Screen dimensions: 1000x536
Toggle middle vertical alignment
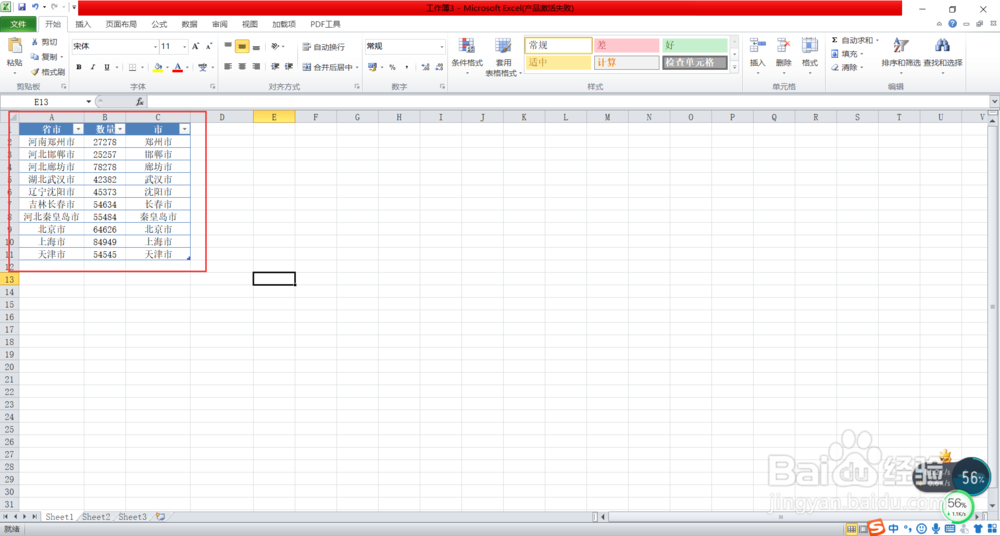pyautogui.click(x=242, y=47)
